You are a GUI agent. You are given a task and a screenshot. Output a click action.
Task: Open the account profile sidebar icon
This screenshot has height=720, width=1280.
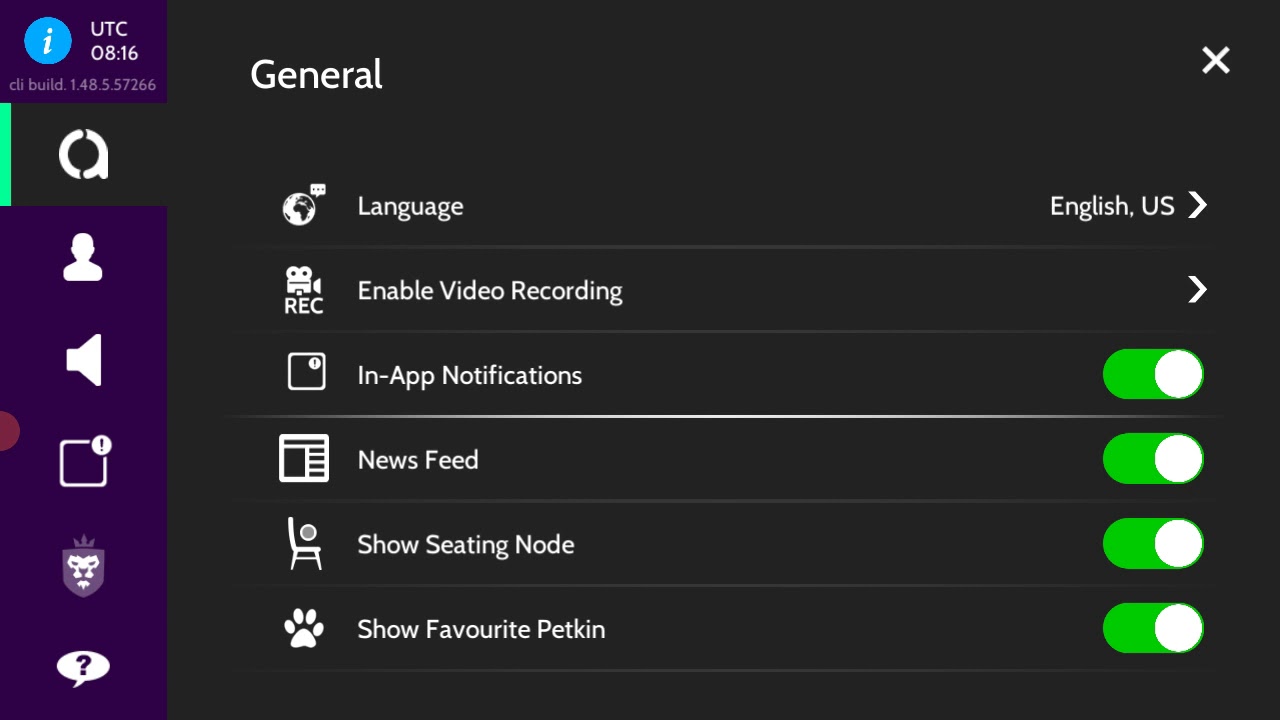point(83,258)
